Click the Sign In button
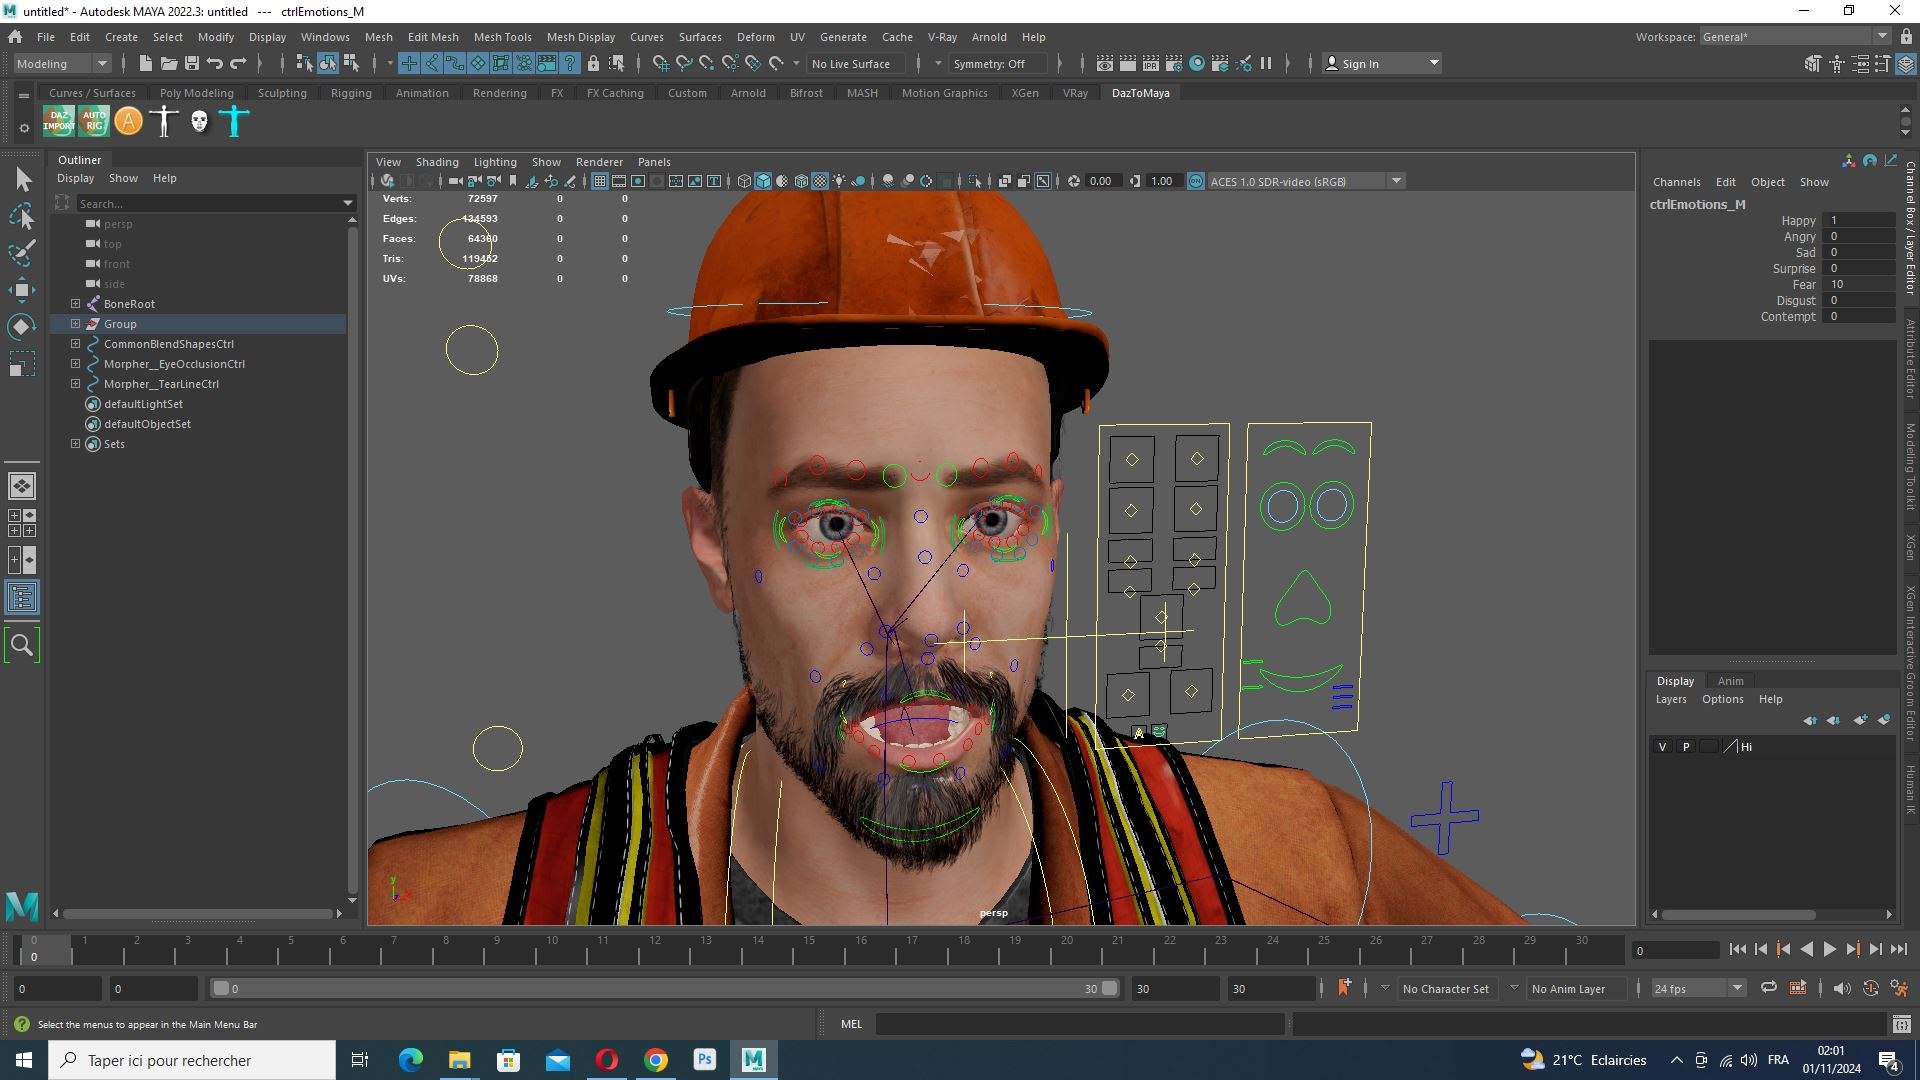Screen dimensions: 1920x1080 pos(1382,63)
